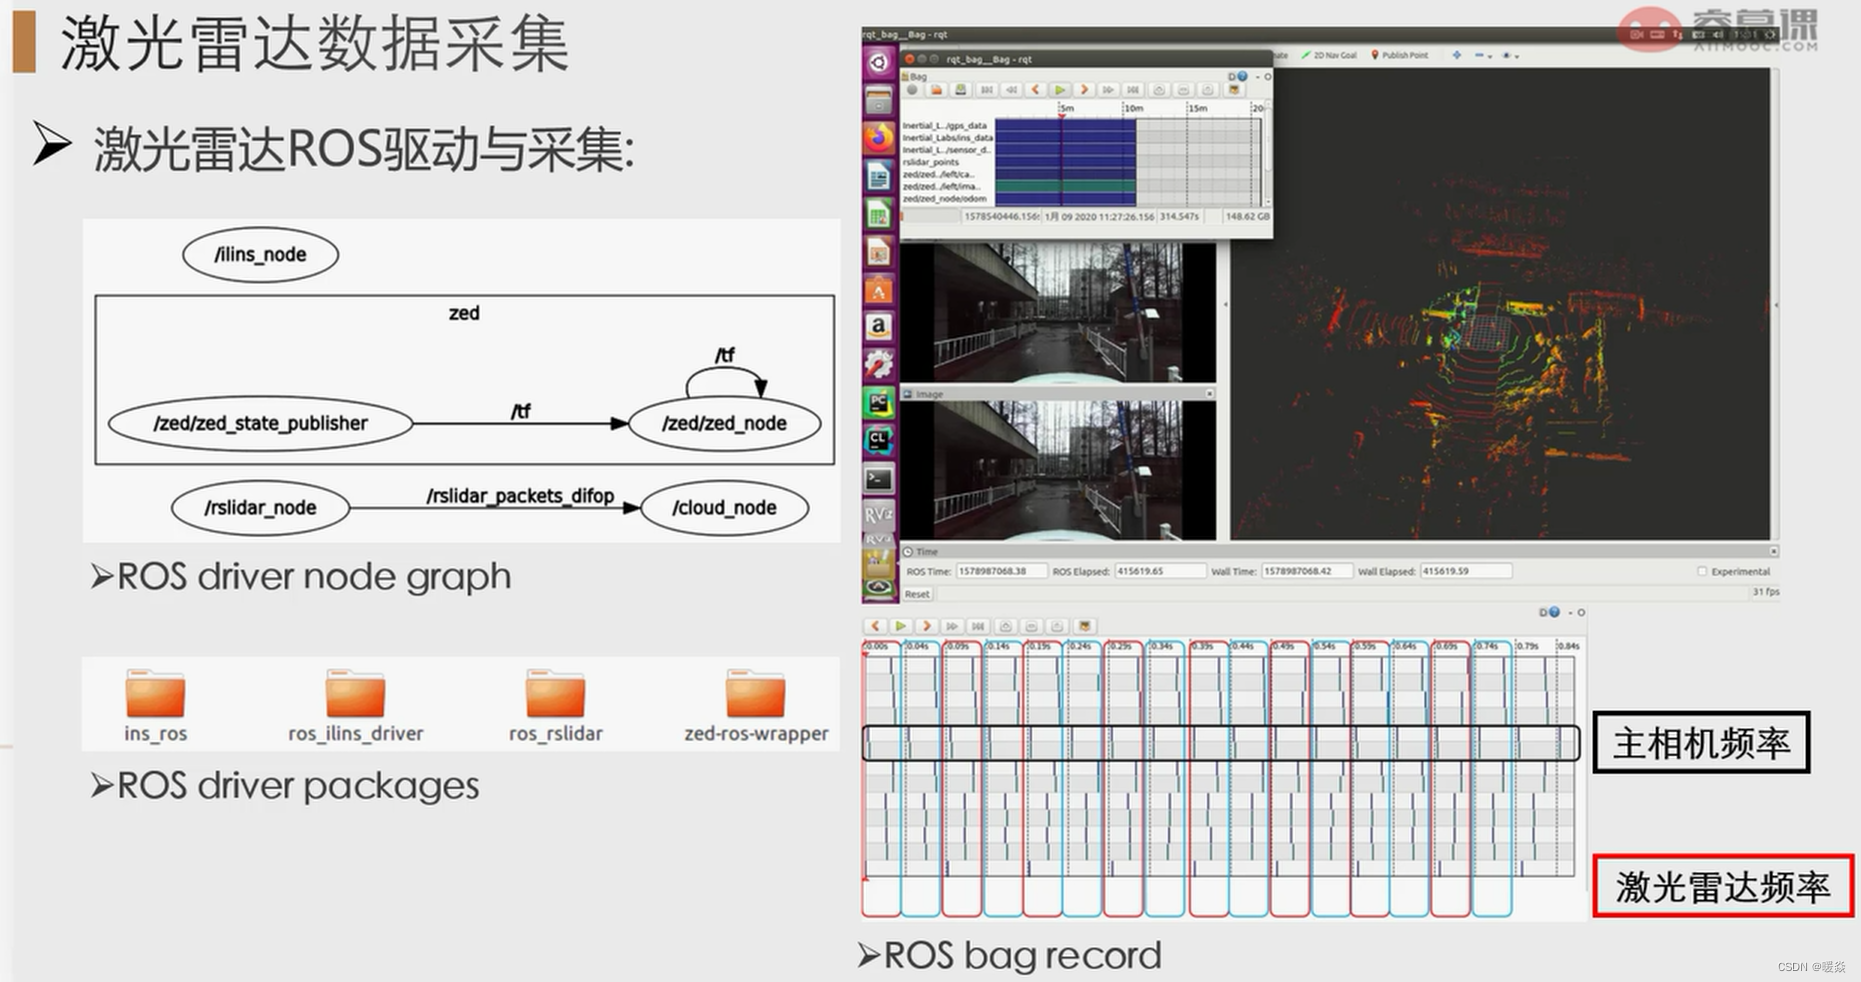Enable the Experimental checkbox
Viewport: 1861px width, 982px height.
(1702, 572)
